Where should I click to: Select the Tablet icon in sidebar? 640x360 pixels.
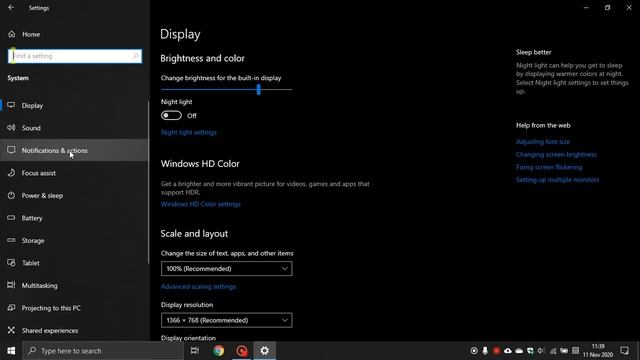[11, 263]
